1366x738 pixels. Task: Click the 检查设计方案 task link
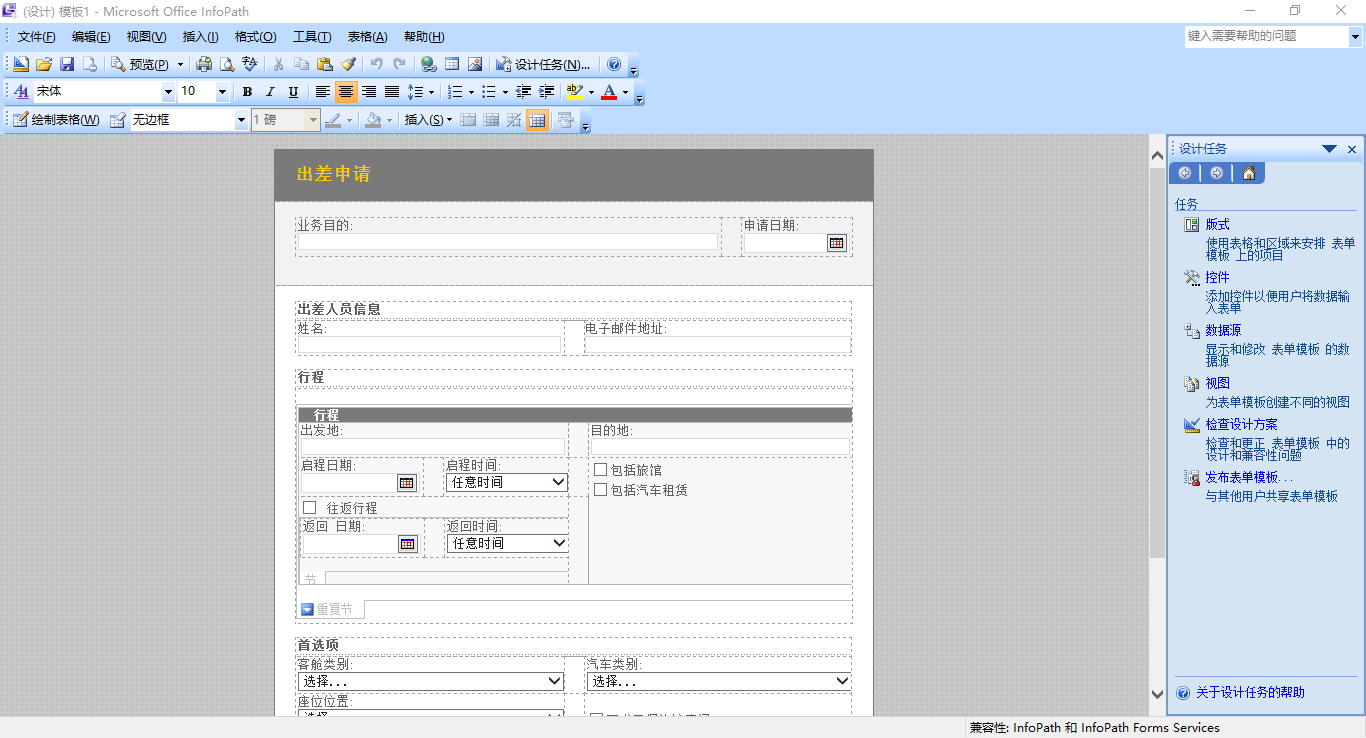click(1241, 425)
